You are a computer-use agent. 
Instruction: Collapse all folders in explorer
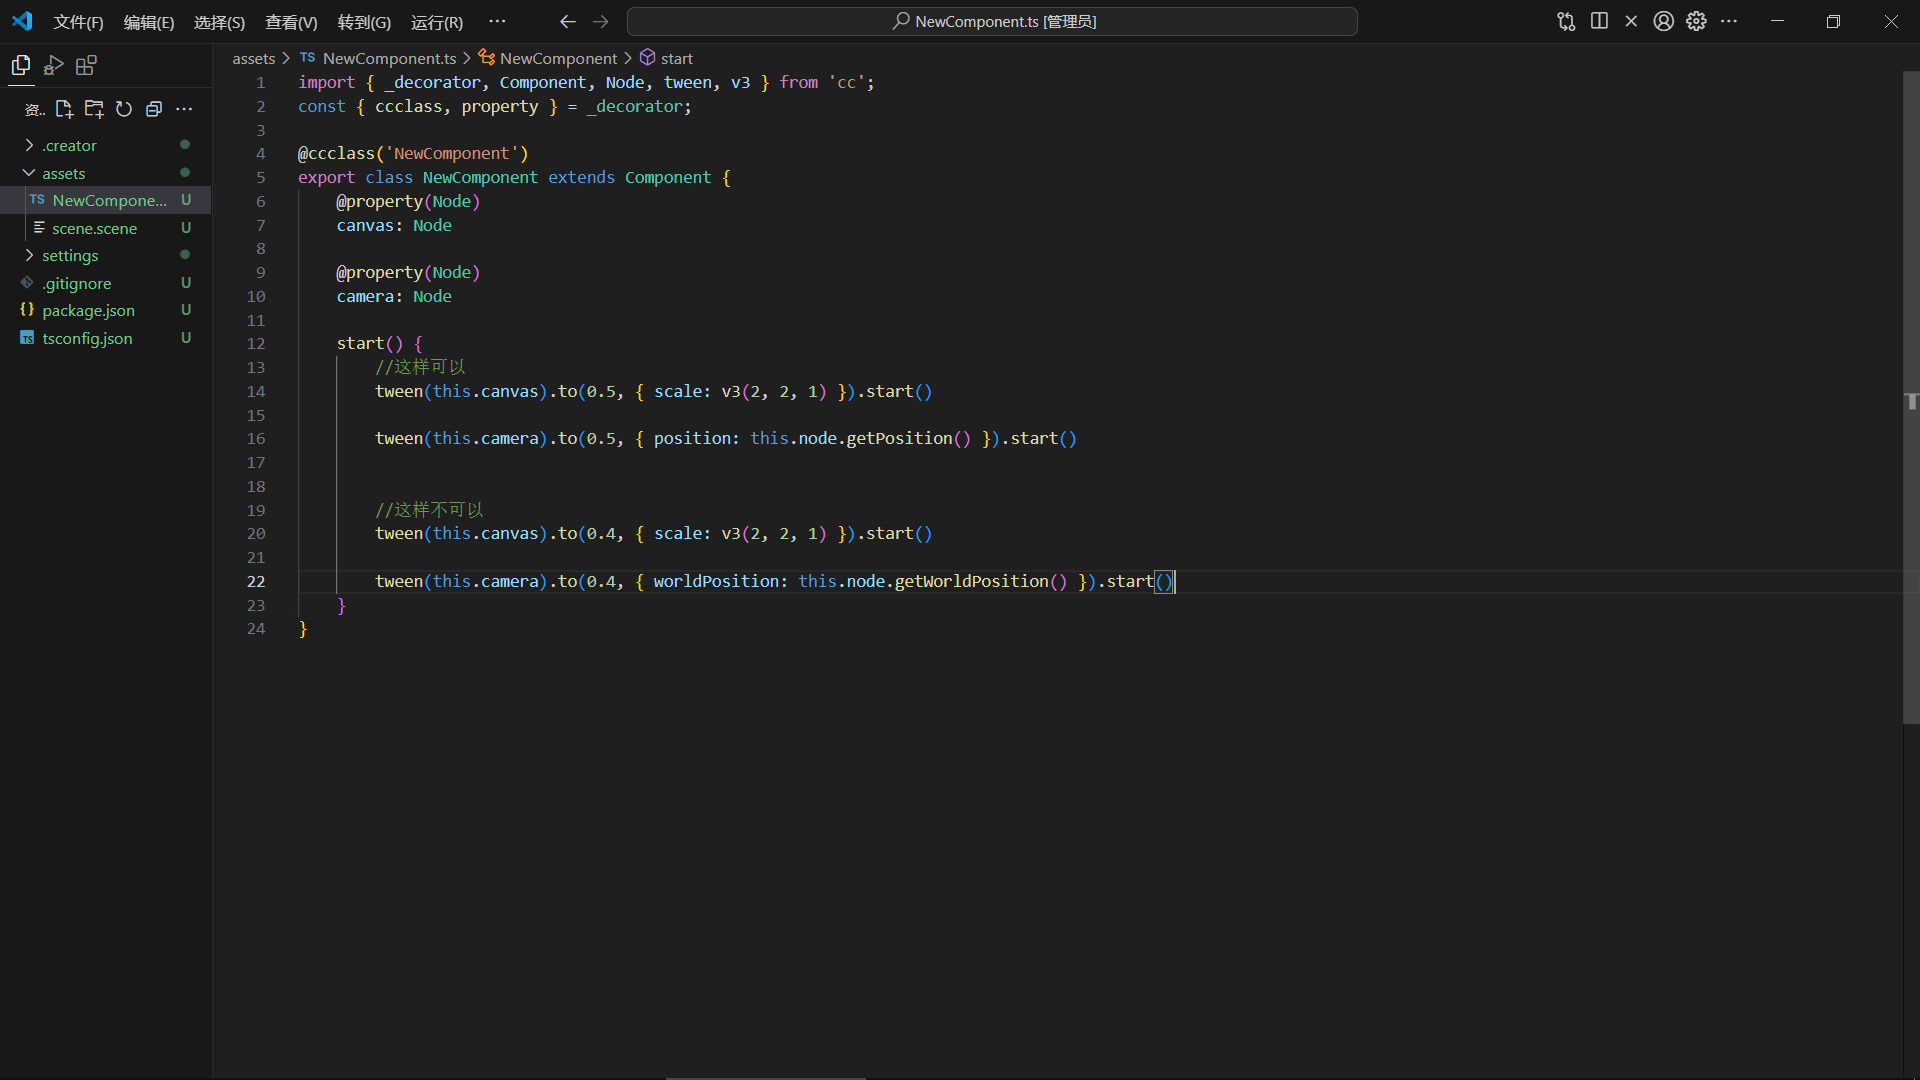coord(154,109)
